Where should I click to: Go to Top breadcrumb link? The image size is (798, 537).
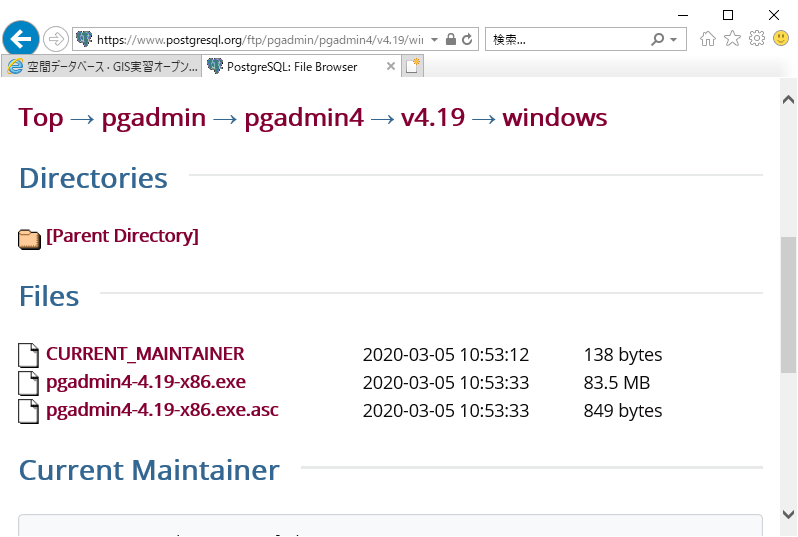click(x=41, y=118)
